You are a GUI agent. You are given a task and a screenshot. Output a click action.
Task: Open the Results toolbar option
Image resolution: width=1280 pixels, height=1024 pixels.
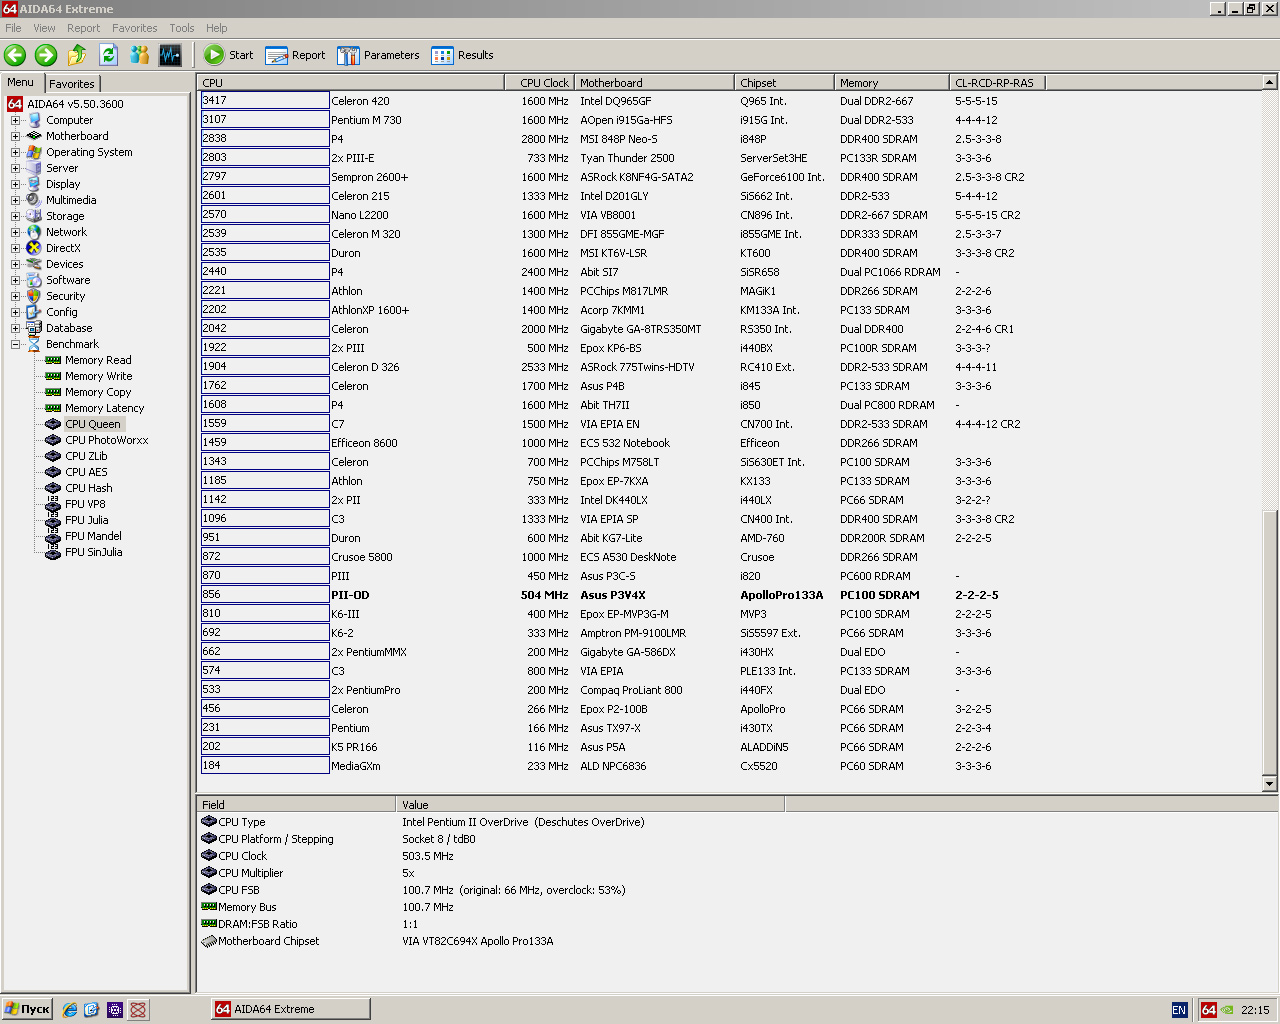462,55
